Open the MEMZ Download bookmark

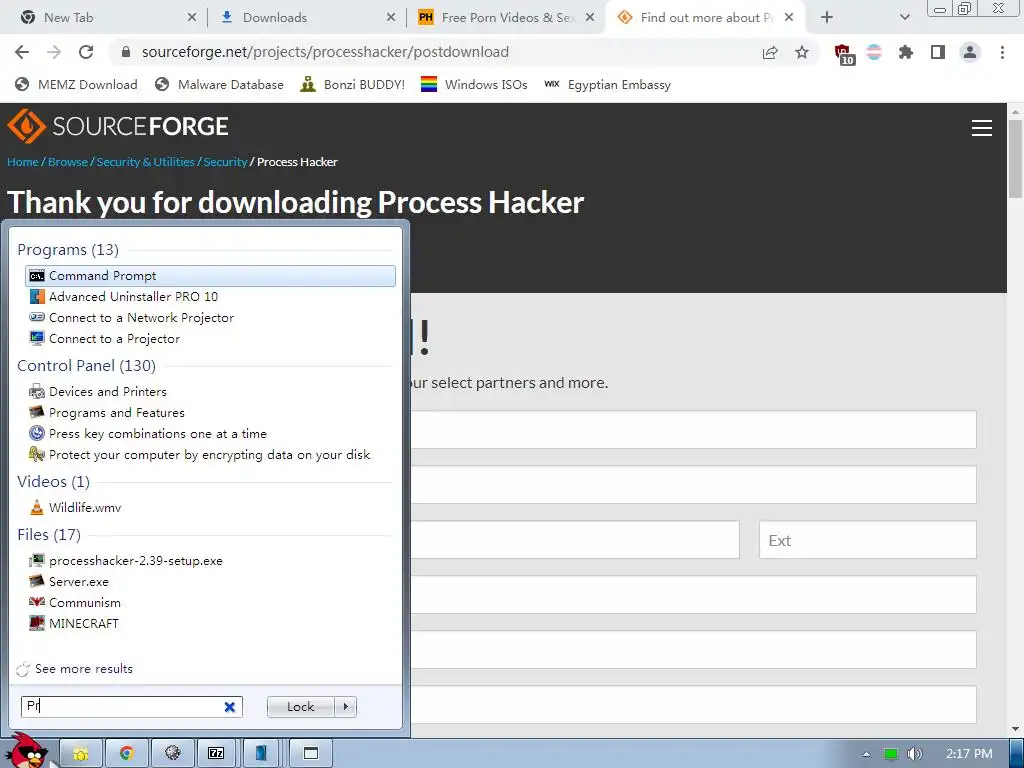(x=76, y=84)
